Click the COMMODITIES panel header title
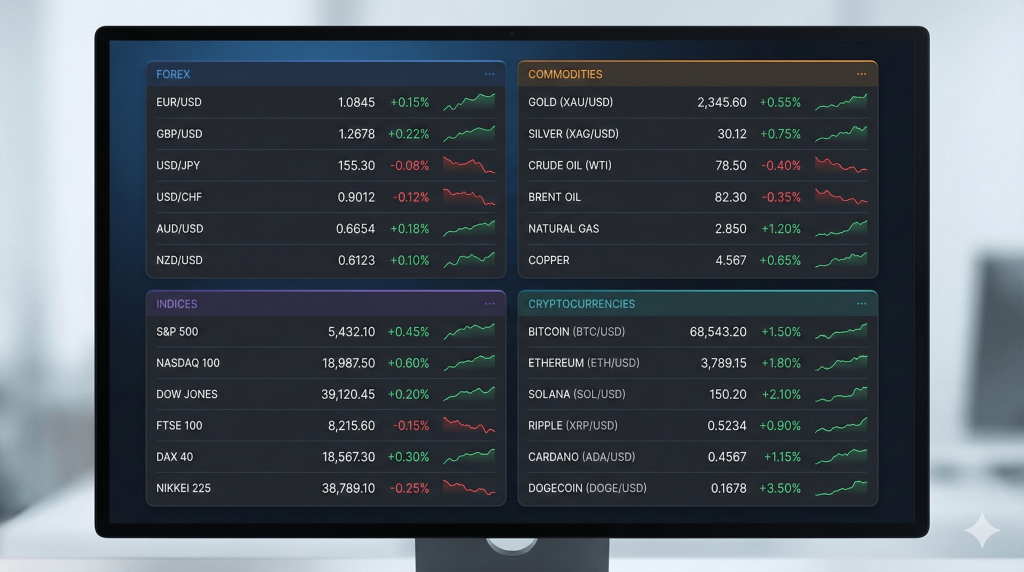The height and width of the screenshot is (572, 1024). pos(565,74)
